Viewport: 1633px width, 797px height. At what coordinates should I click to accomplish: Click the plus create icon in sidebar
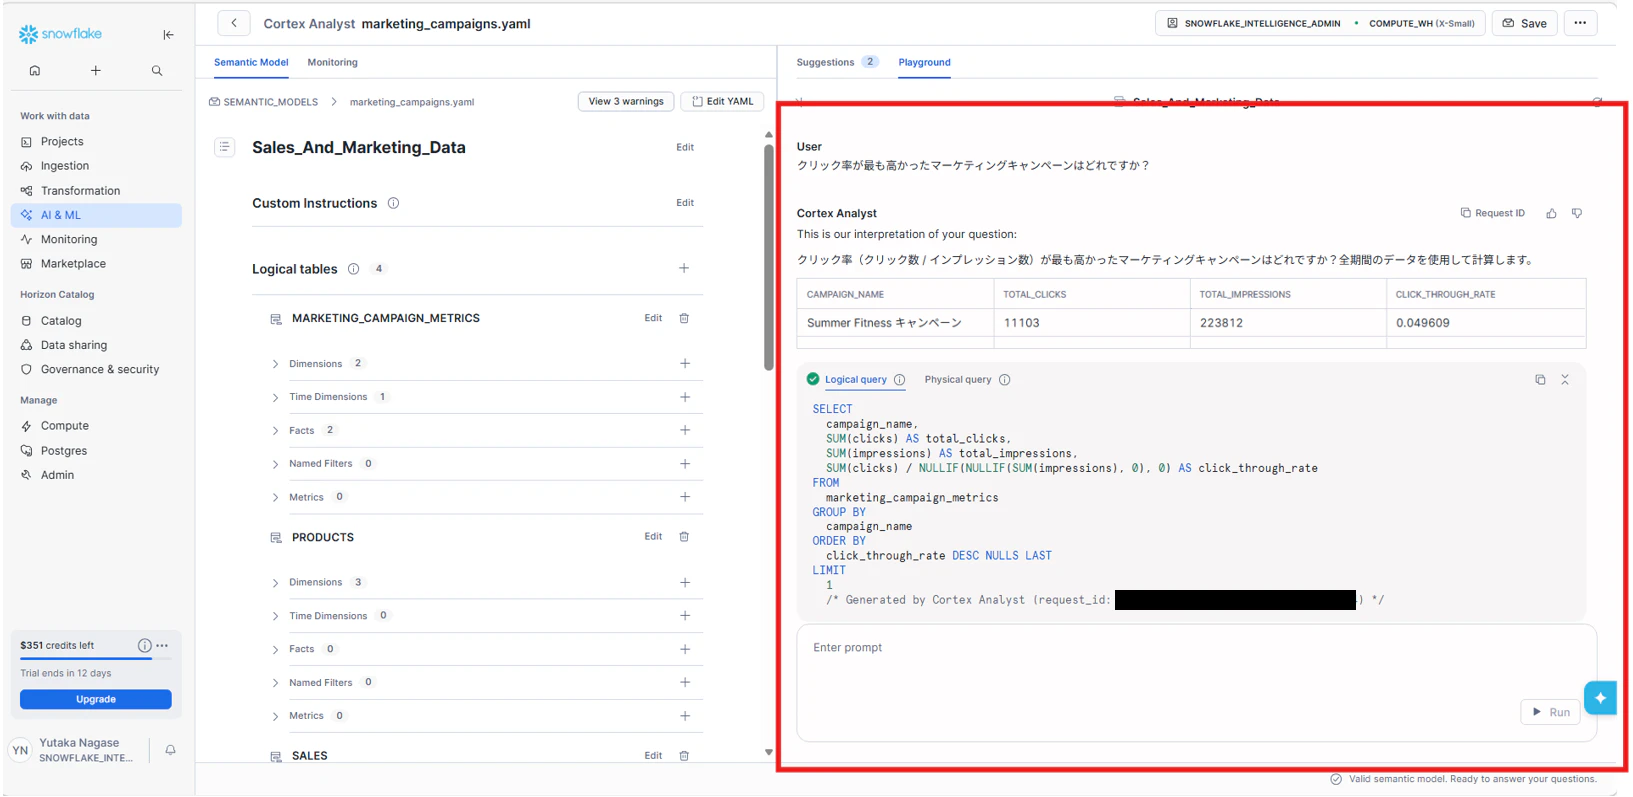click(96, 71)
